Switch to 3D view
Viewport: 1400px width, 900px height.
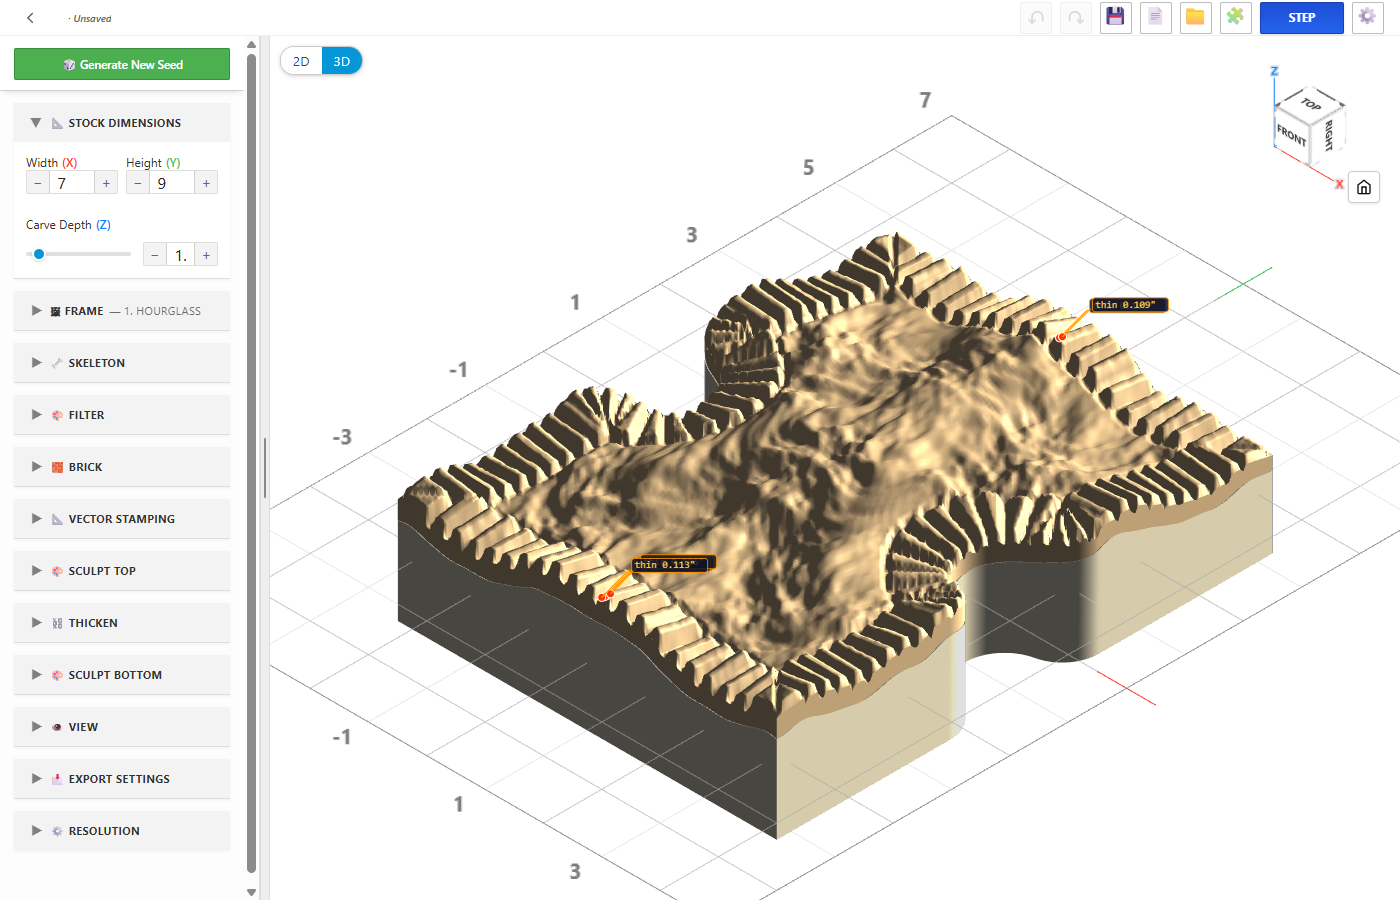click(342, 61)
